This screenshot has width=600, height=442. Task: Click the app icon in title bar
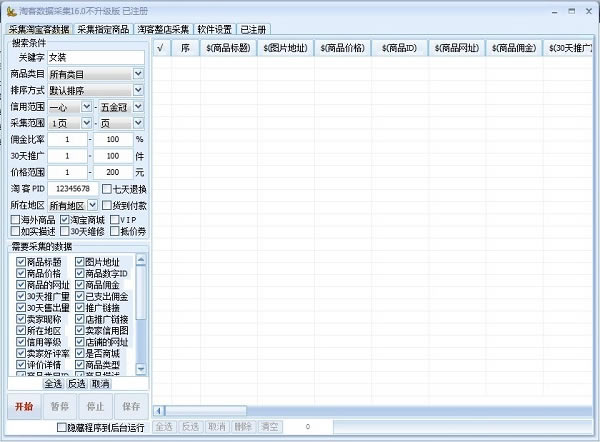coord(8,8)
